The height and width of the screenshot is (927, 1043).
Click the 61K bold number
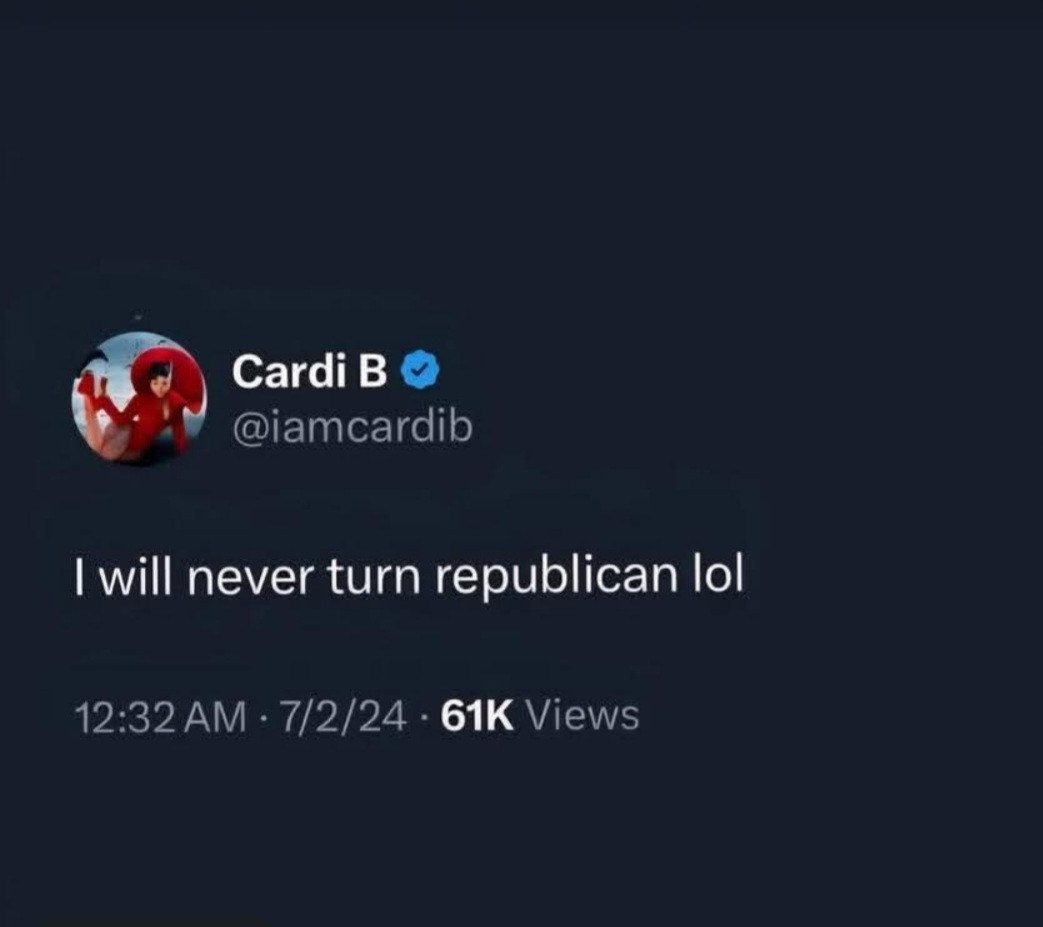click(477, 717)
